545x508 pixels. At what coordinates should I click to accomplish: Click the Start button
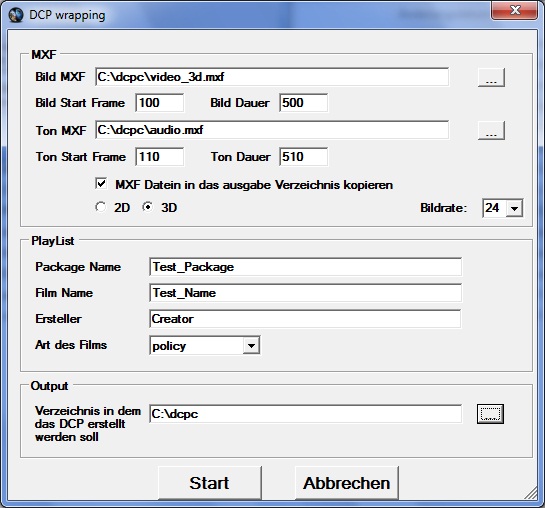[x=210, y=483]
